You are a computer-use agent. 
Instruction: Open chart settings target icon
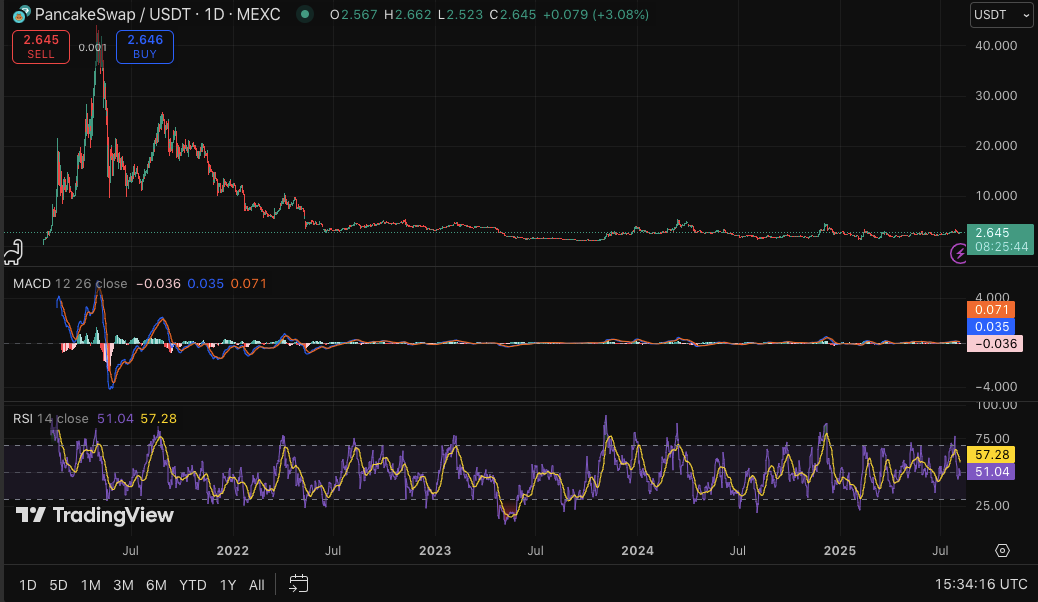click(x=1002, y=550)
